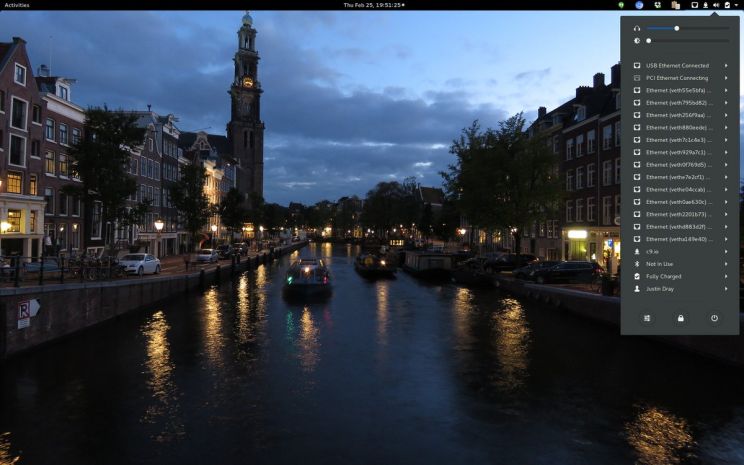Click the brightness icon beside the slider
The height and width of the screenshot is (465, 744).
tap(637, 41)
